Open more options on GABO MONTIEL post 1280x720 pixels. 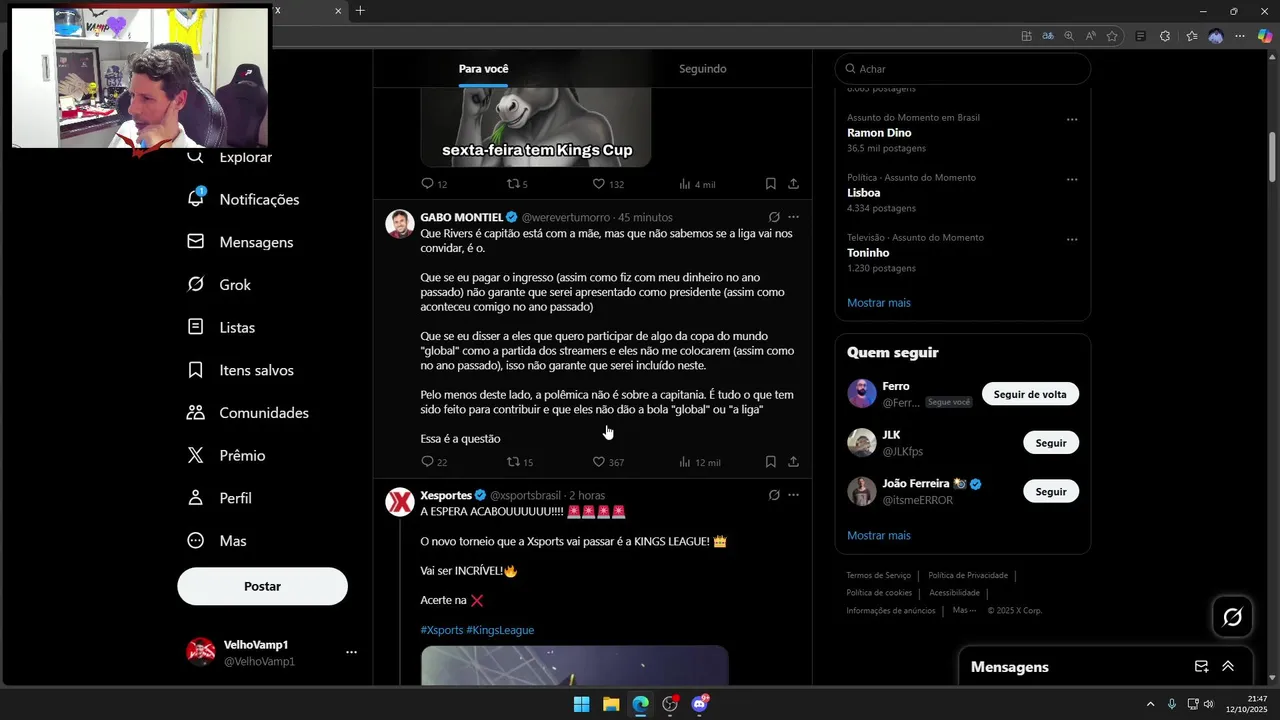tap(793, 217)
